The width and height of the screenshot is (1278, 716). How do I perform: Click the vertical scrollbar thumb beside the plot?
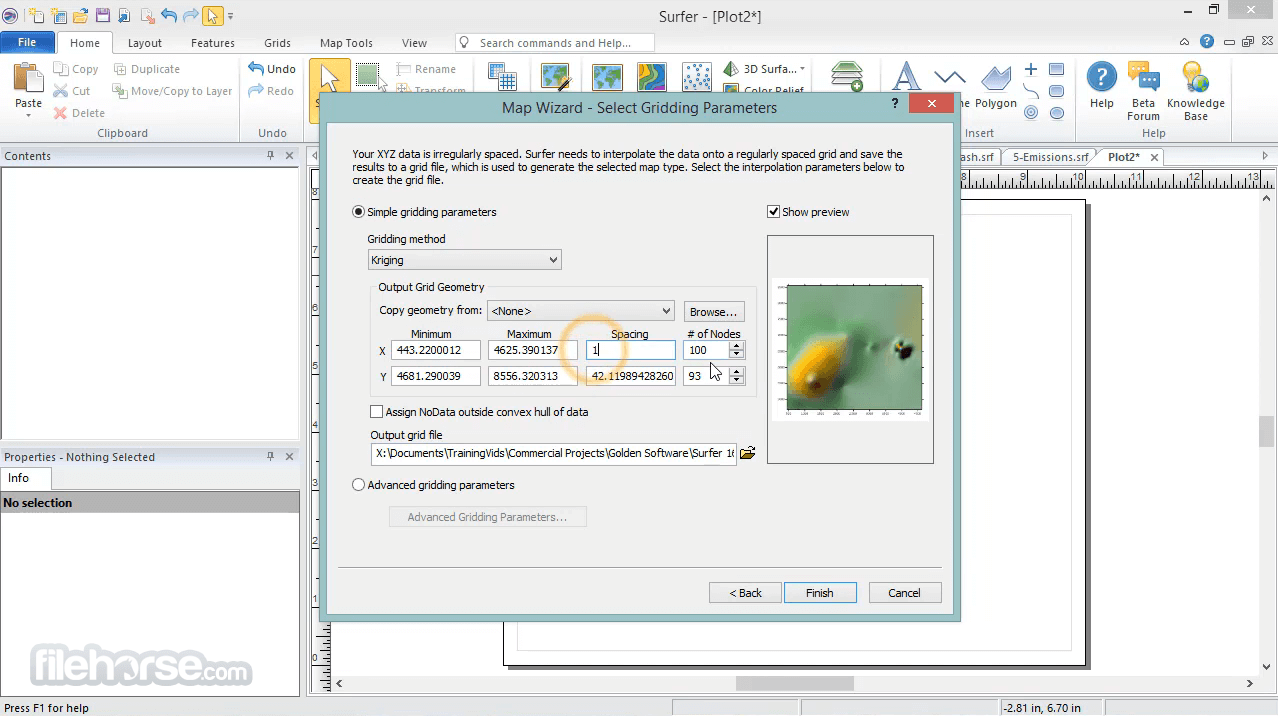(x=1266, y=432)
